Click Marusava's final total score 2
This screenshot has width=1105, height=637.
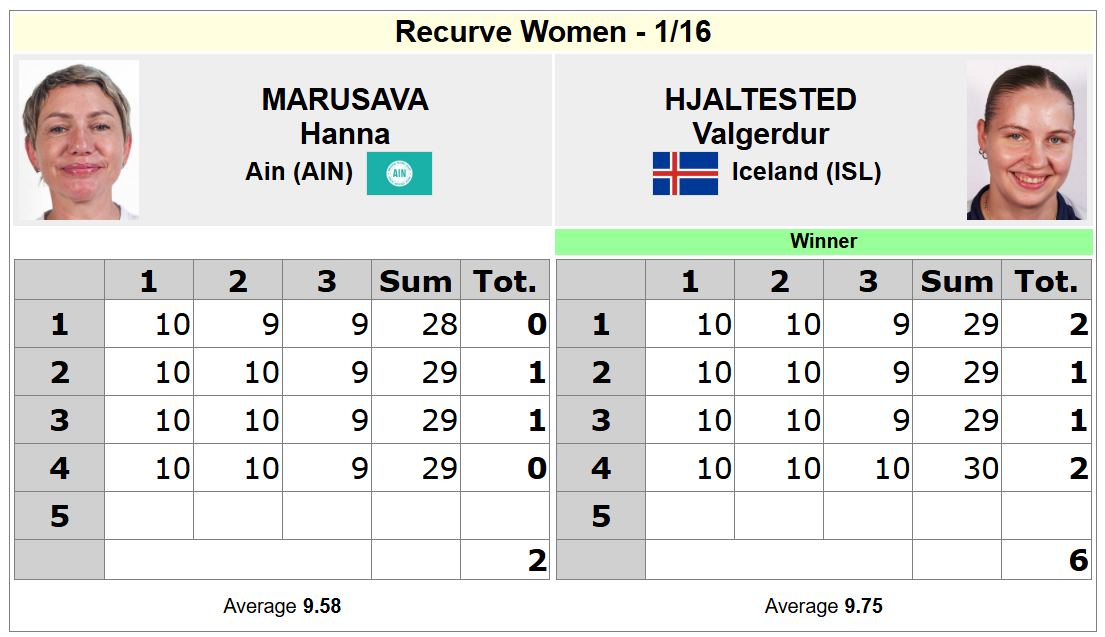pyautogui.click(x=537, y=561)
